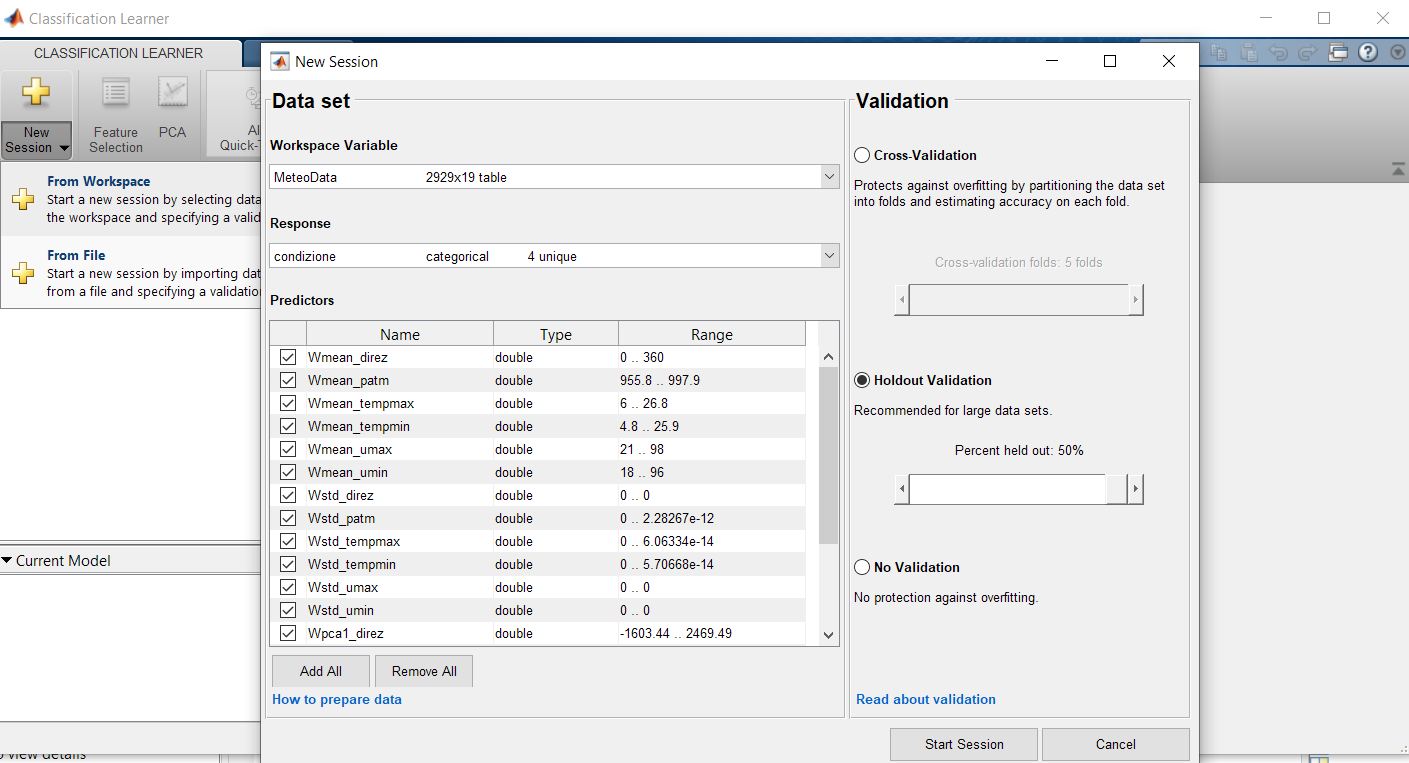The height and width of the screenshot is (763, 1409).
Task: Click the switch windows icon in toolbar
Action: point(1339,53)
